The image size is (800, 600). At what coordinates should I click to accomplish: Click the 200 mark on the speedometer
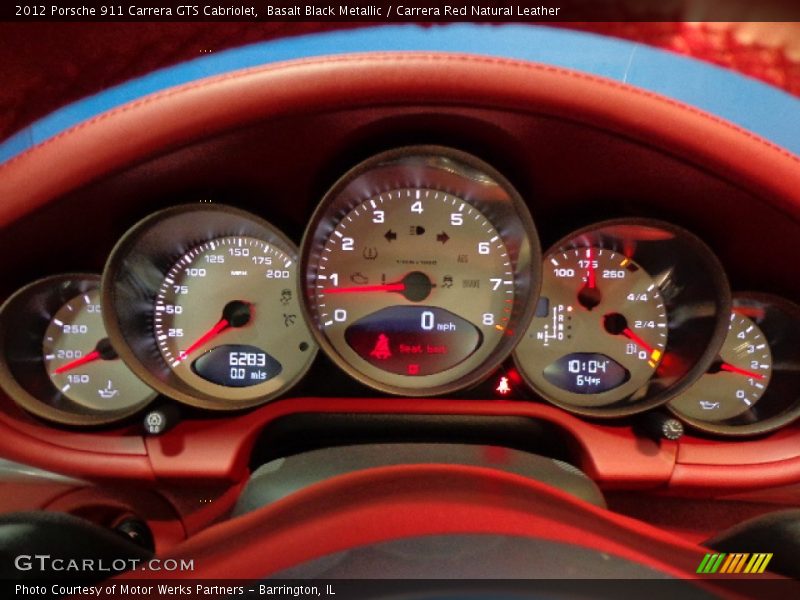(x=278, y=274)
